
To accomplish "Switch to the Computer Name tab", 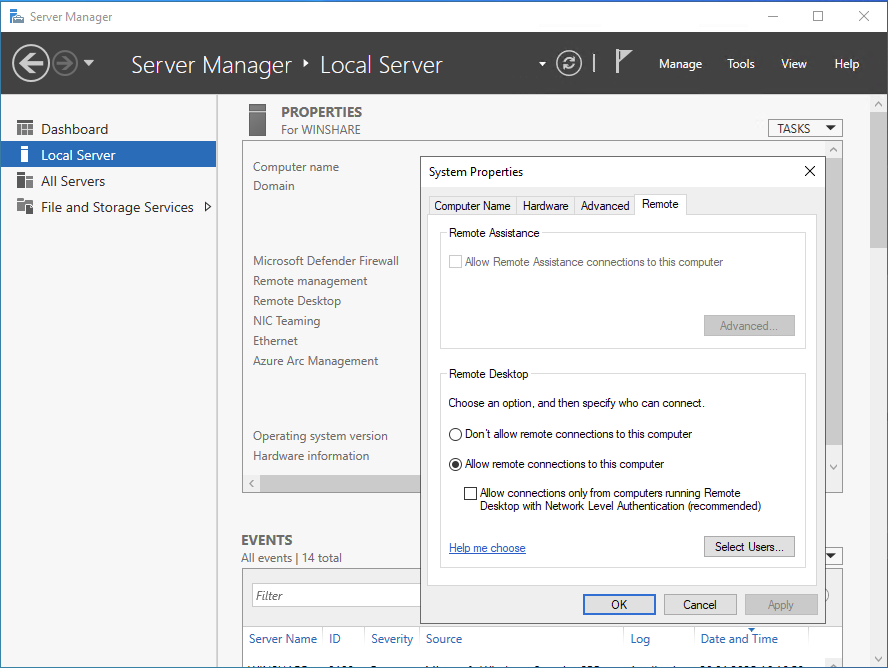I will (472, 206).
